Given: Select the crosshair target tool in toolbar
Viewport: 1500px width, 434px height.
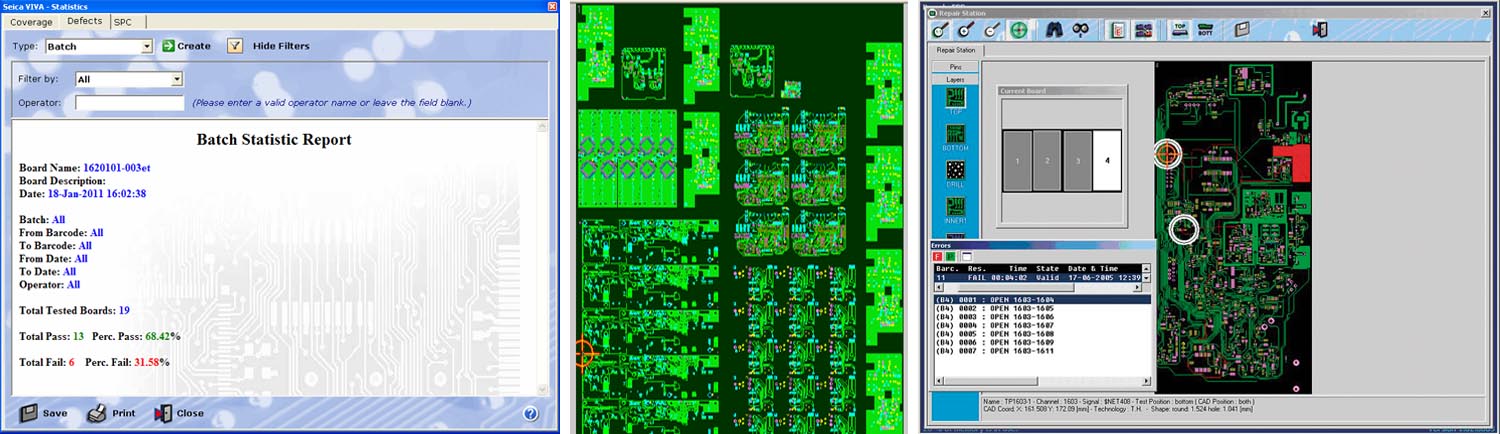Looking at the screenshot, I should 1019,30.
